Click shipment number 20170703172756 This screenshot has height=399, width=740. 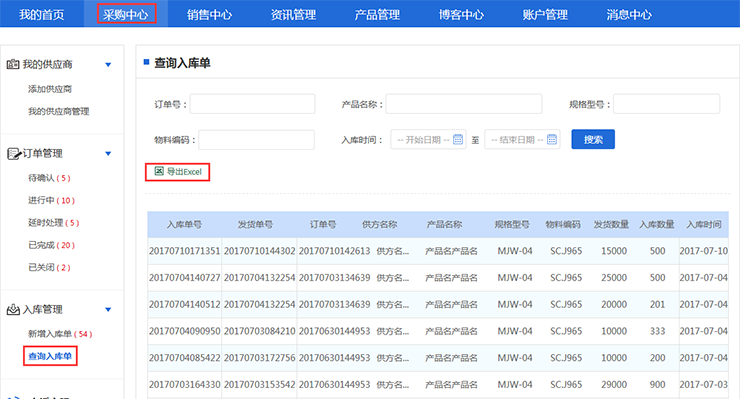[260, 358]
